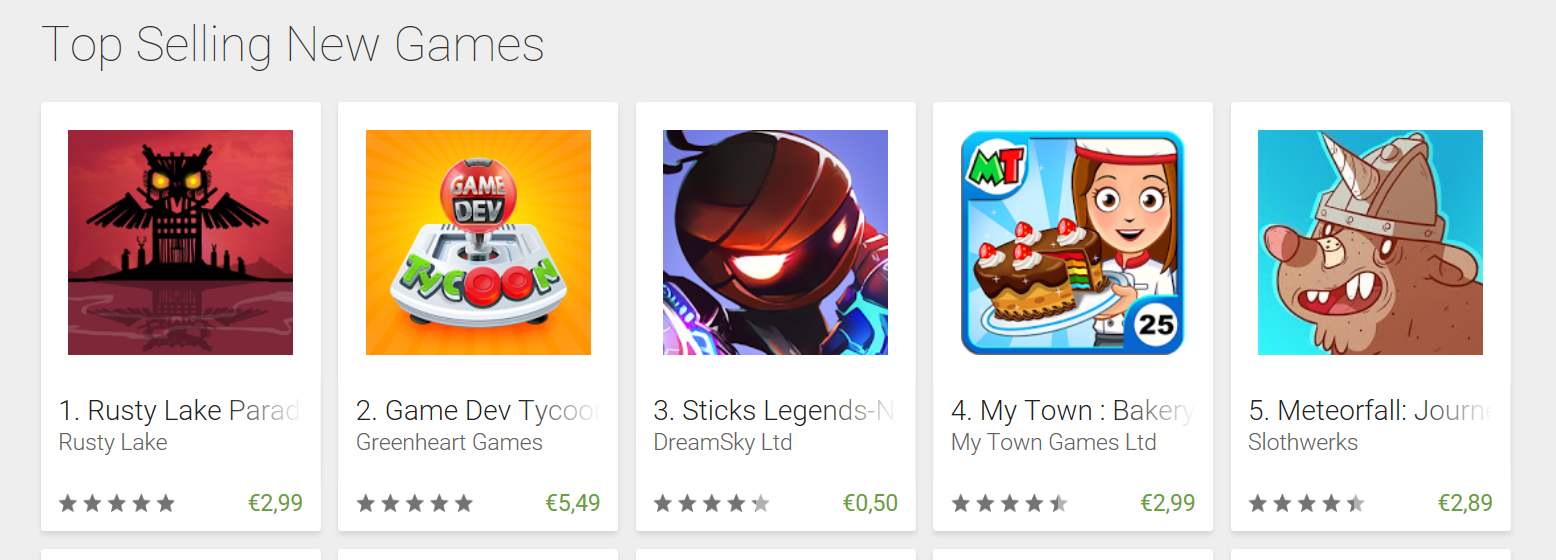Go to DreamSky Ltd developer page
Image resolution: width=1556 pixels, height=560 pixels.
click(722, 442)
